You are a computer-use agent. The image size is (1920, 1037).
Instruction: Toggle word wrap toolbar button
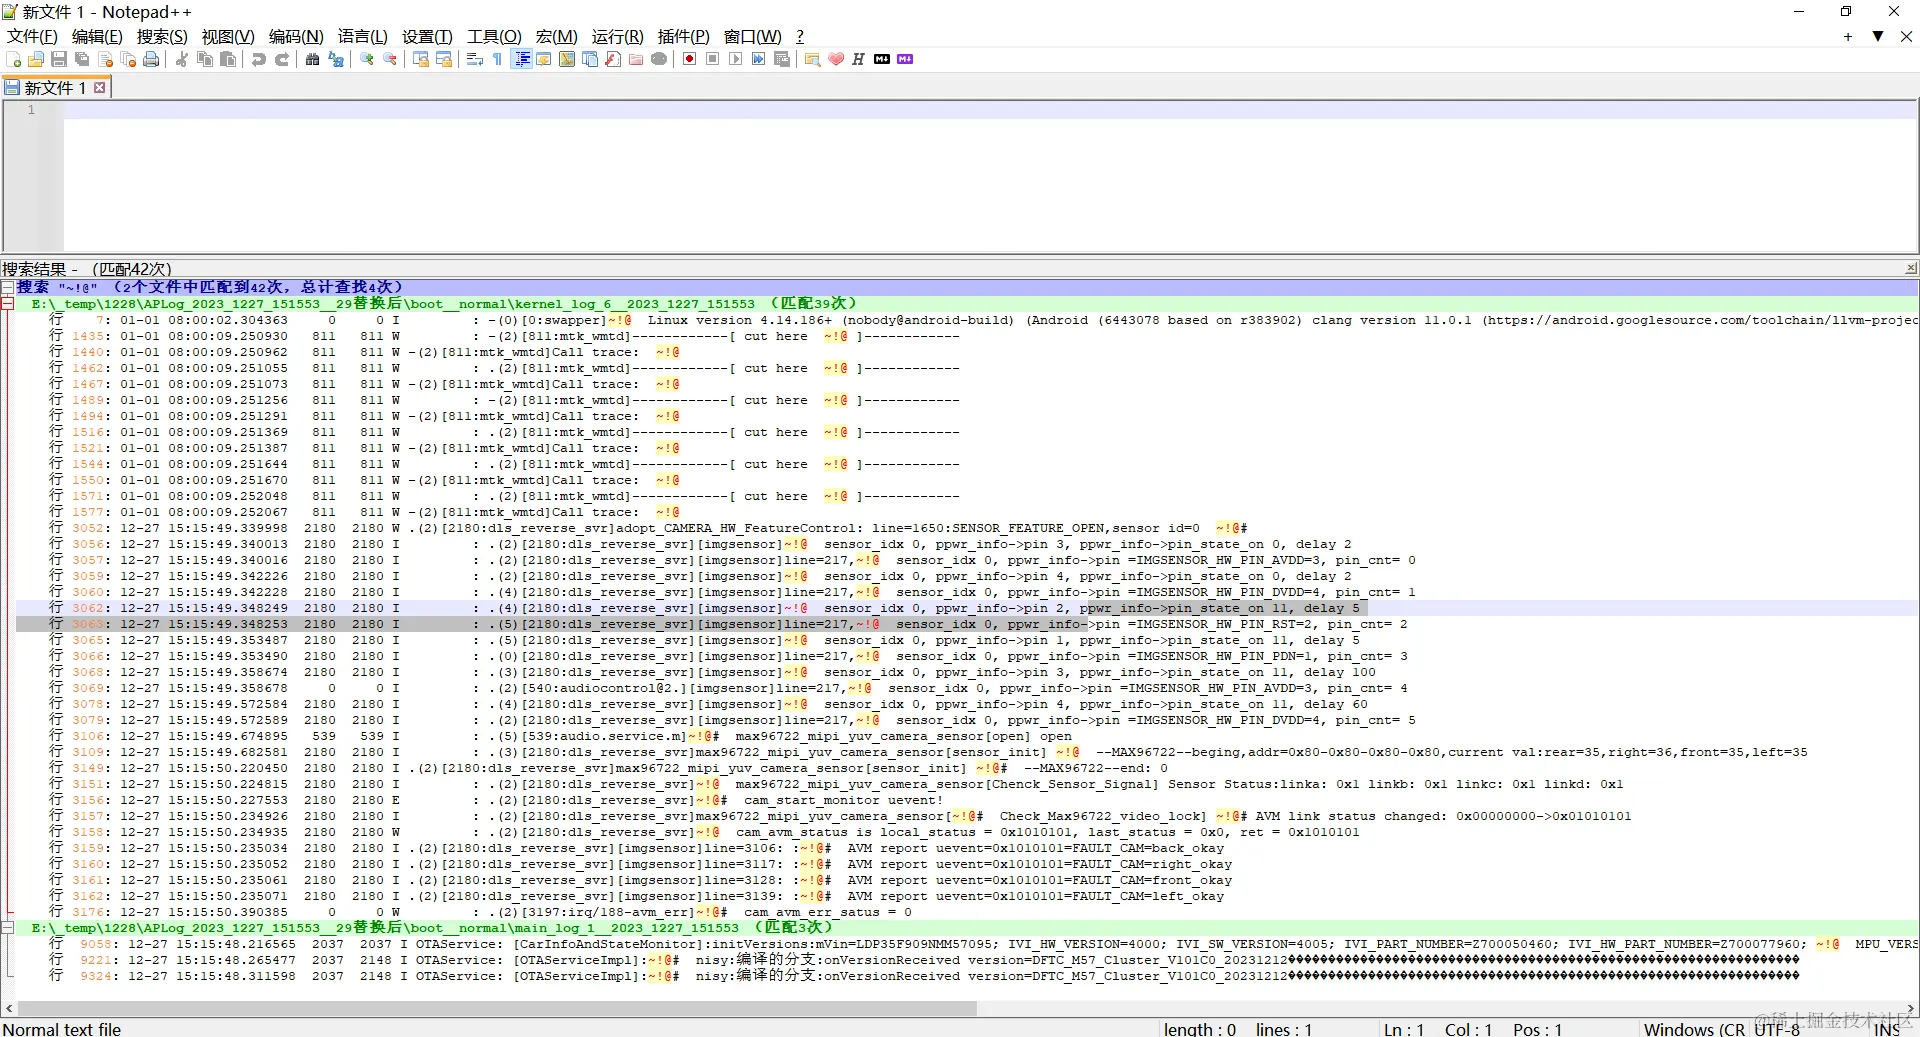(474, 59)
